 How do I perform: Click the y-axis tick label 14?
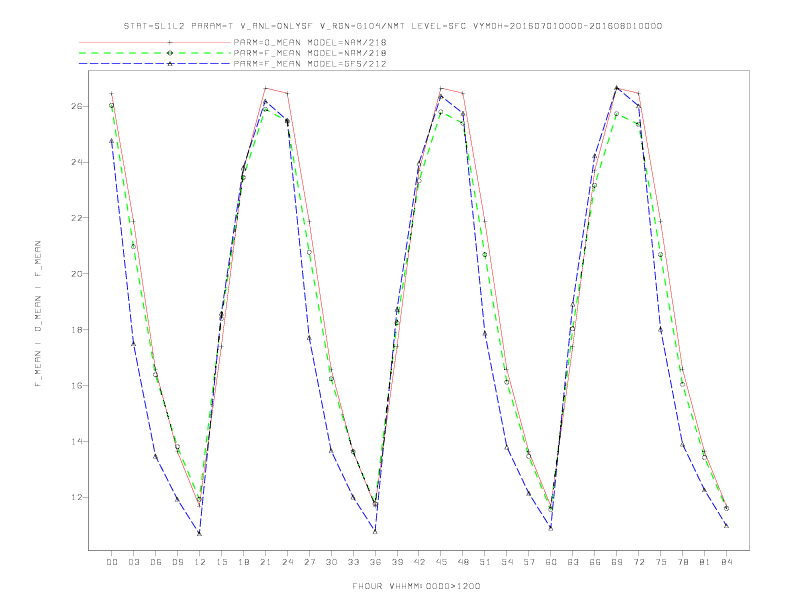point(77,441)
